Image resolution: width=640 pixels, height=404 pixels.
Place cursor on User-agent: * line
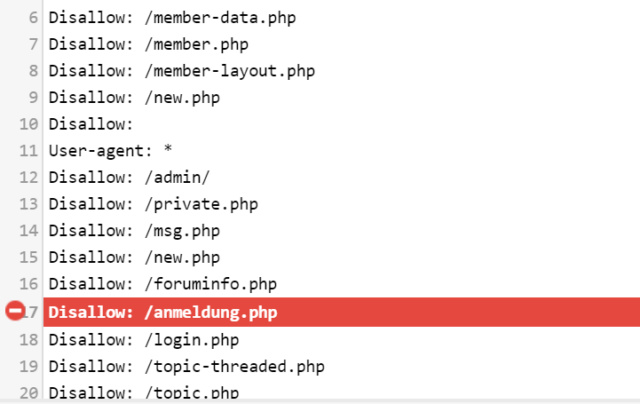click(110, 151)
